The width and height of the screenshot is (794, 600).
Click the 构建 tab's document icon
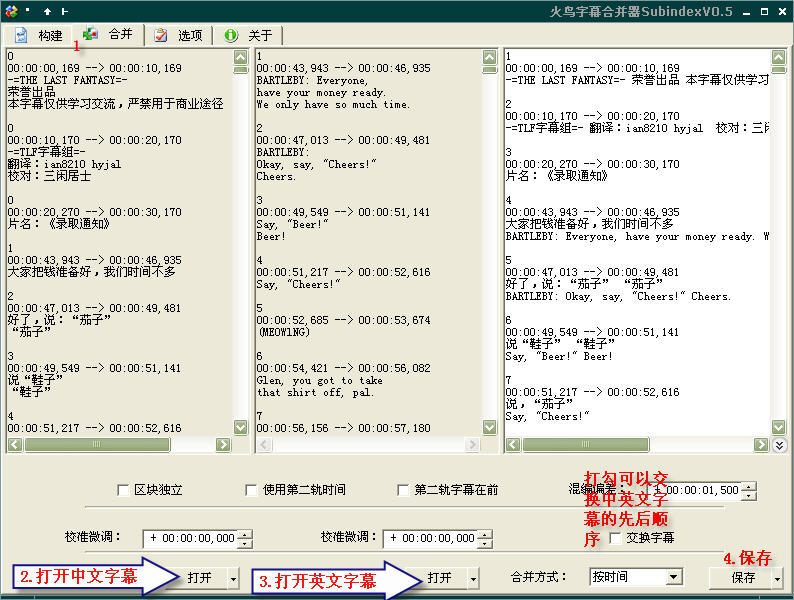click(x=21, y=35)
